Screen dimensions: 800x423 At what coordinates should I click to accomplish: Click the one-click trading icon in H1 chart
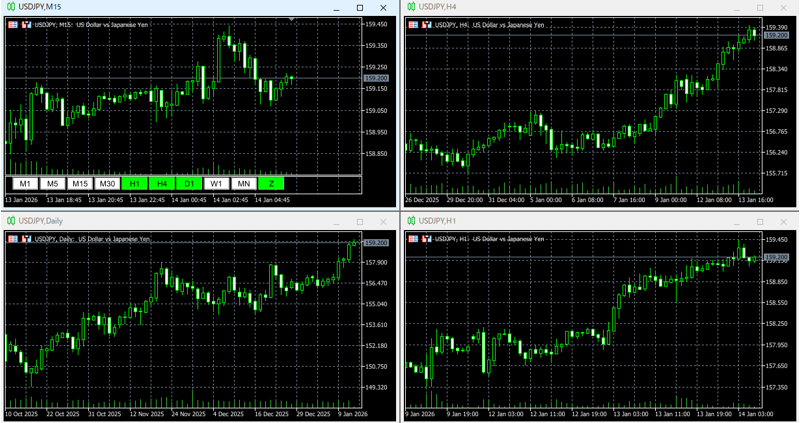426,239
